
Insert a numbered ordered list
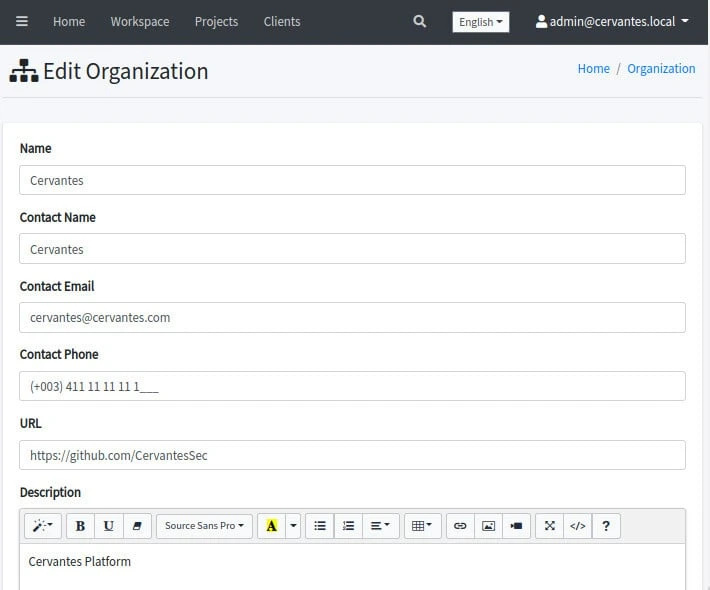point(348,526)
